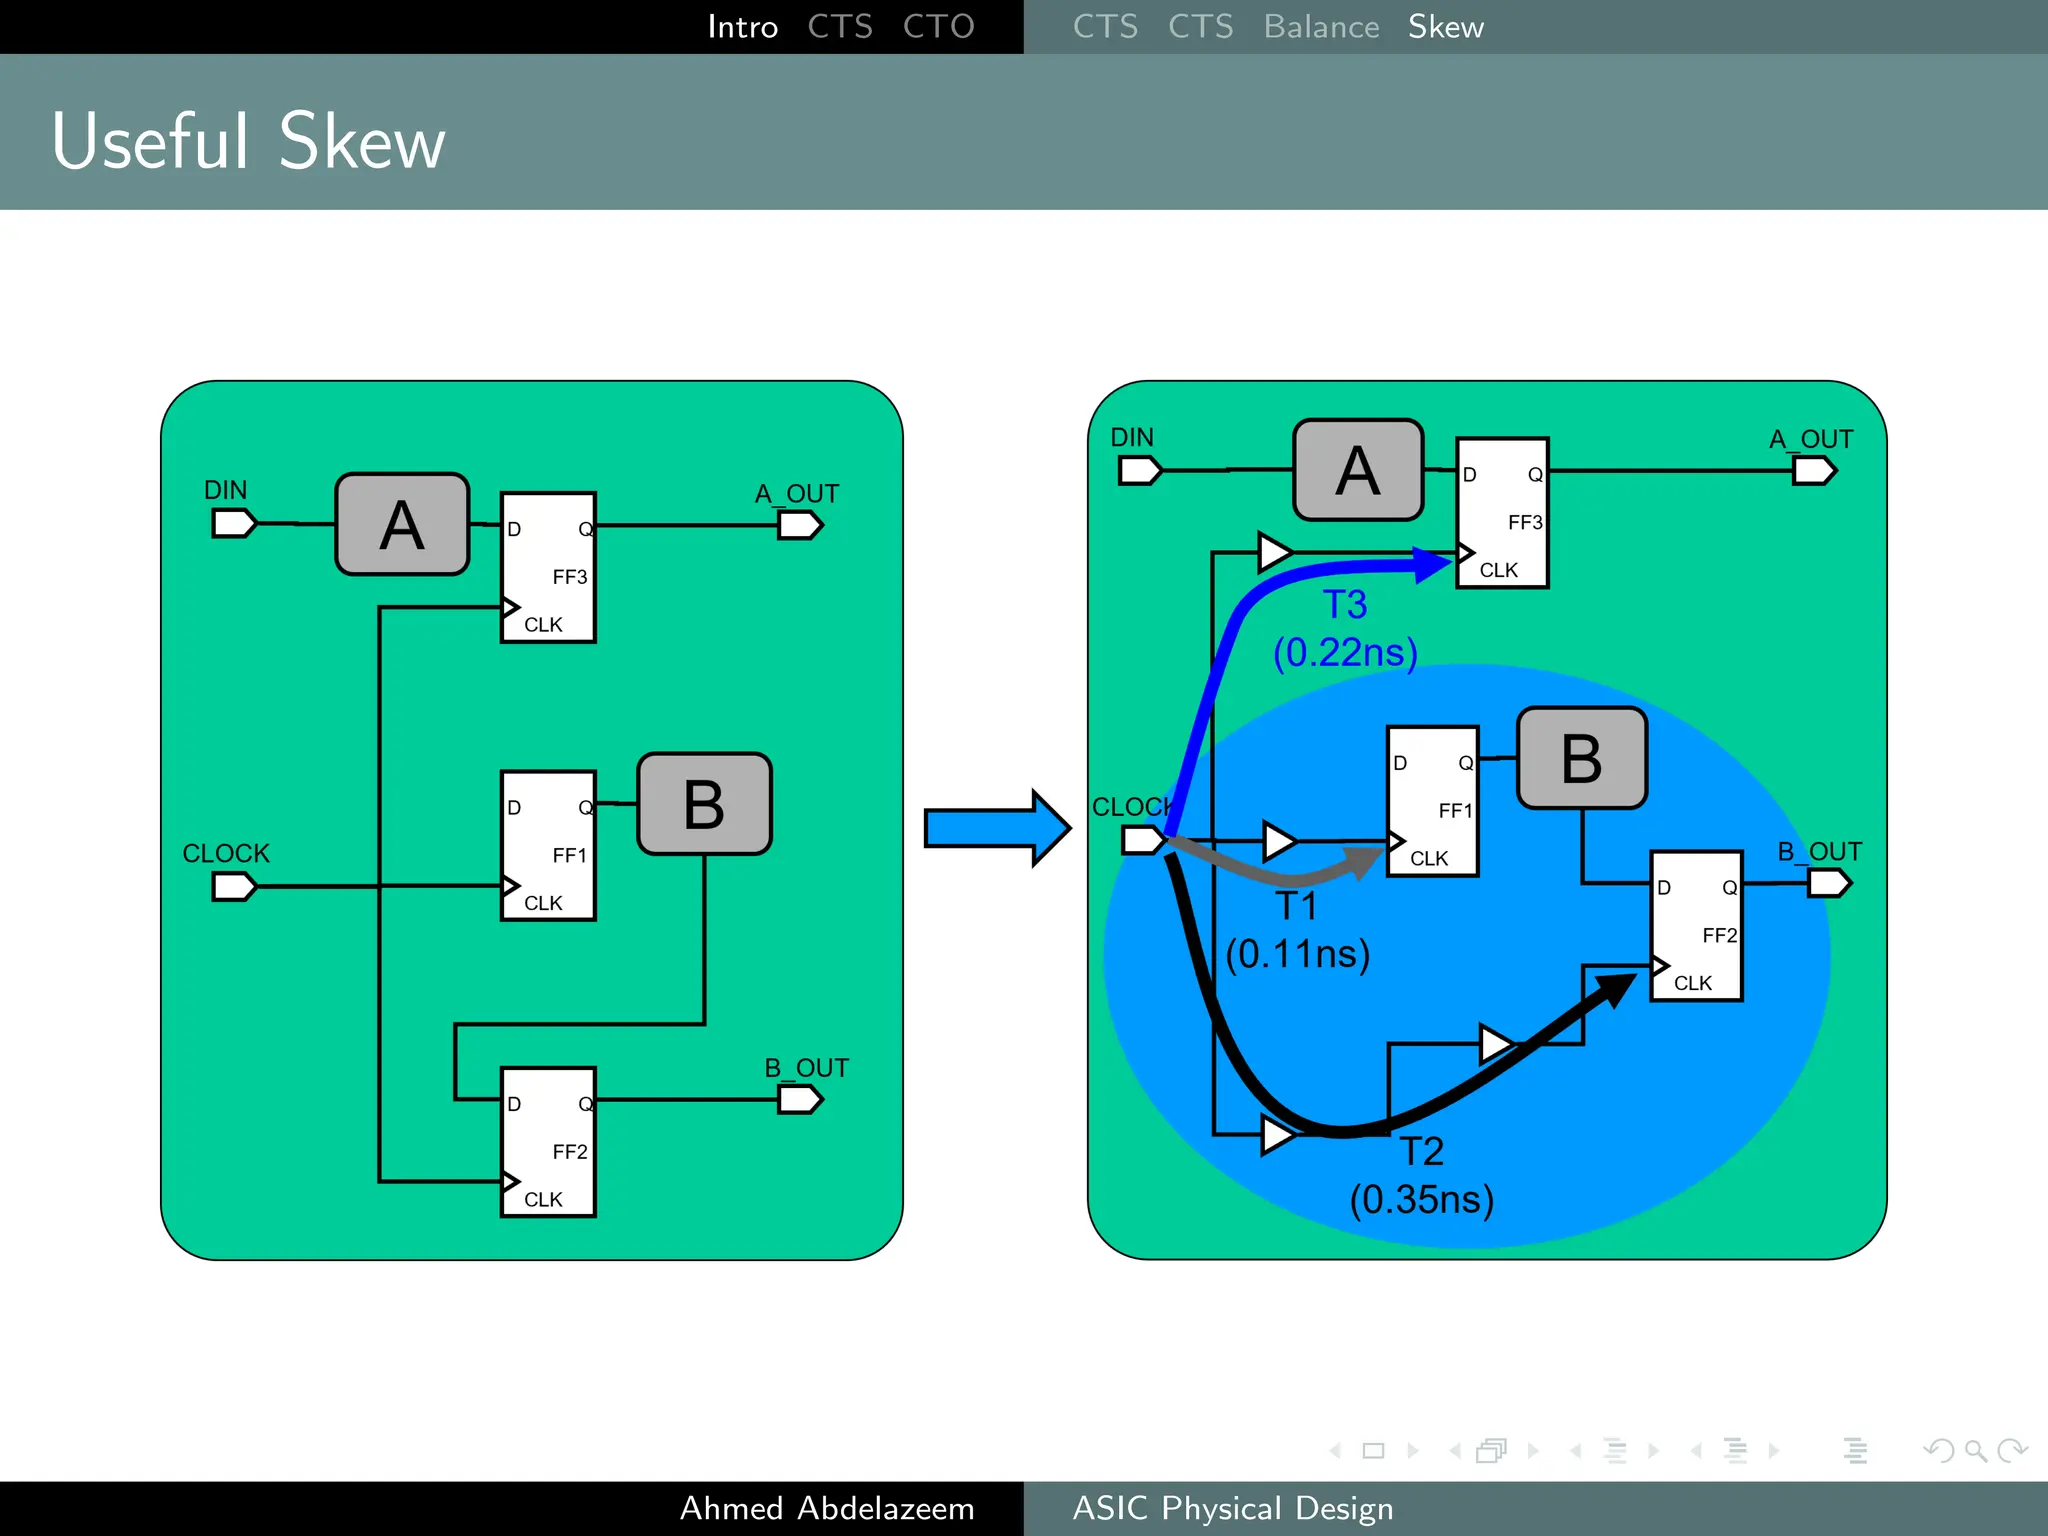
Task: Click the section navigation lines icon
Action: [x=1736, y=1451]
